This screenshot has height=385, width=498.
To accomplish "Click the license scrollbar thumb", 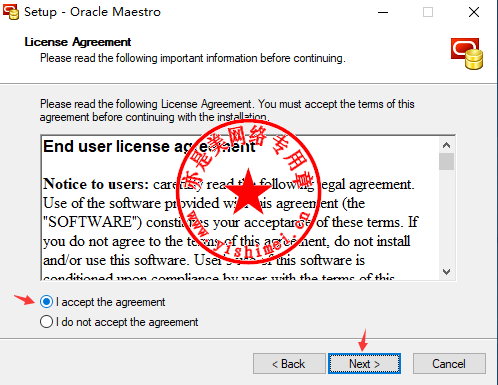I will (446, 162).
